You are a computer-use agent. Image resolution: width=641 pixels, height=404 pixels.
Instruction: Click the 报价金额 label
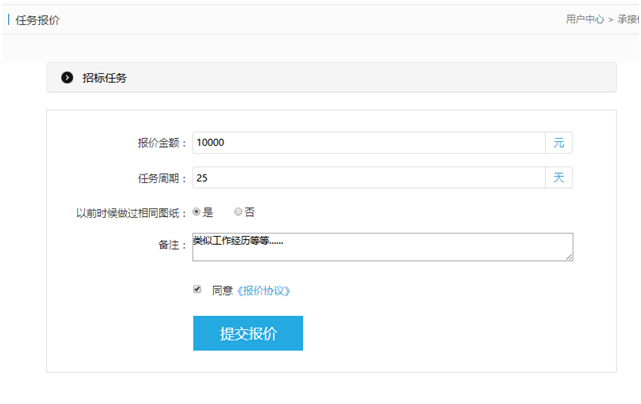click(162, 143)
